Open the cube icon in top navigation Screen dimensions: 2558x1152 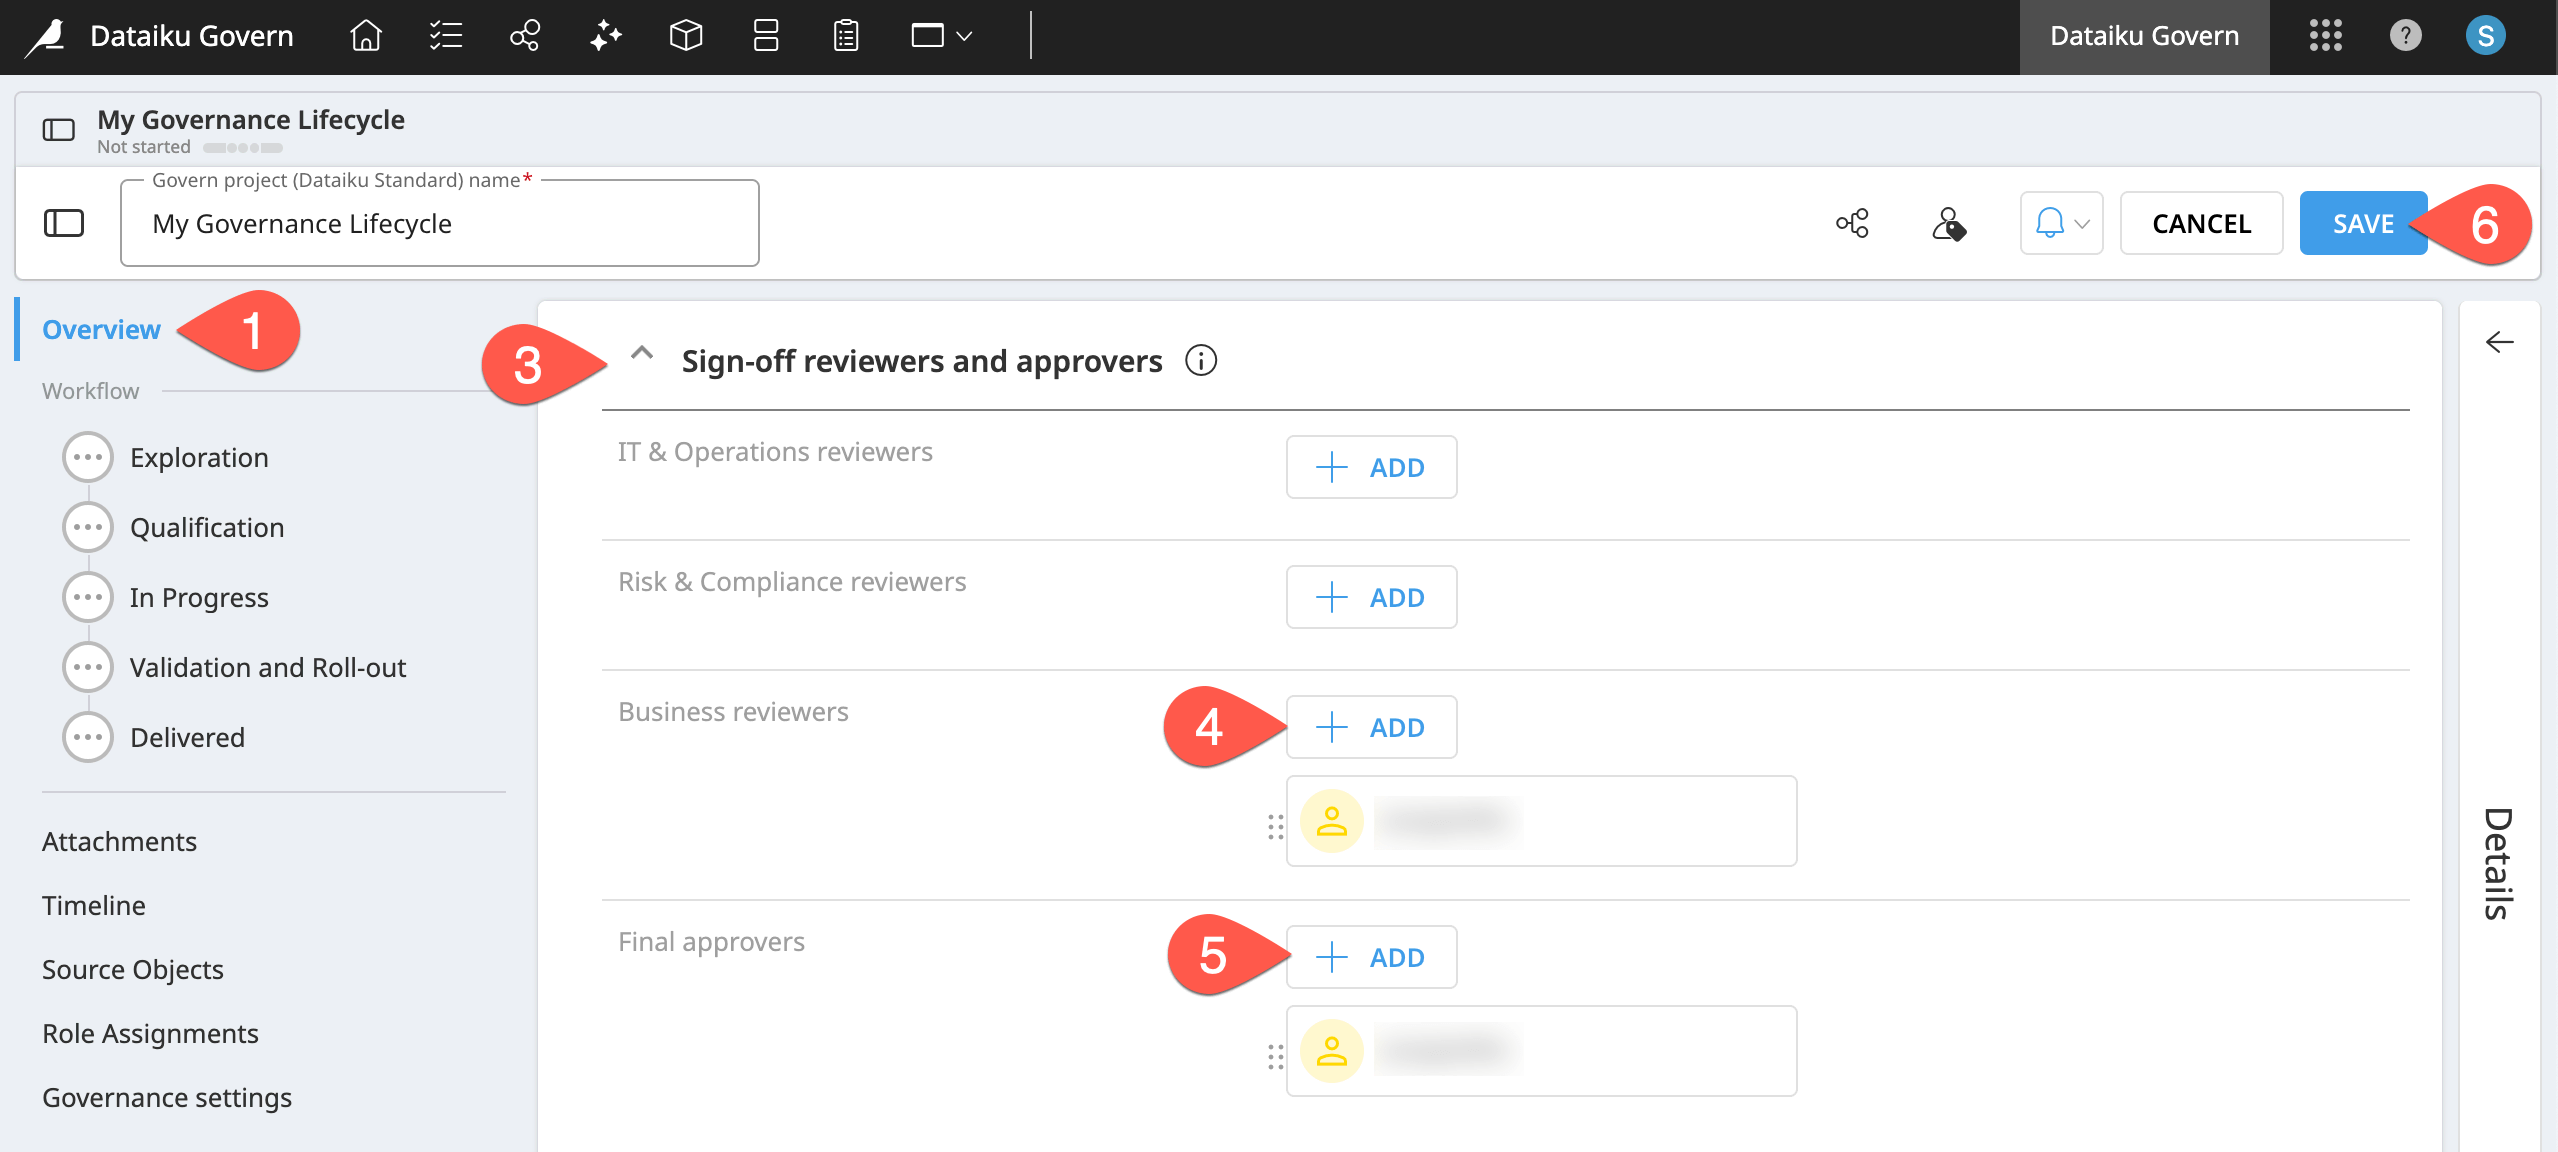pyautogui.click(x=685, y=36)
